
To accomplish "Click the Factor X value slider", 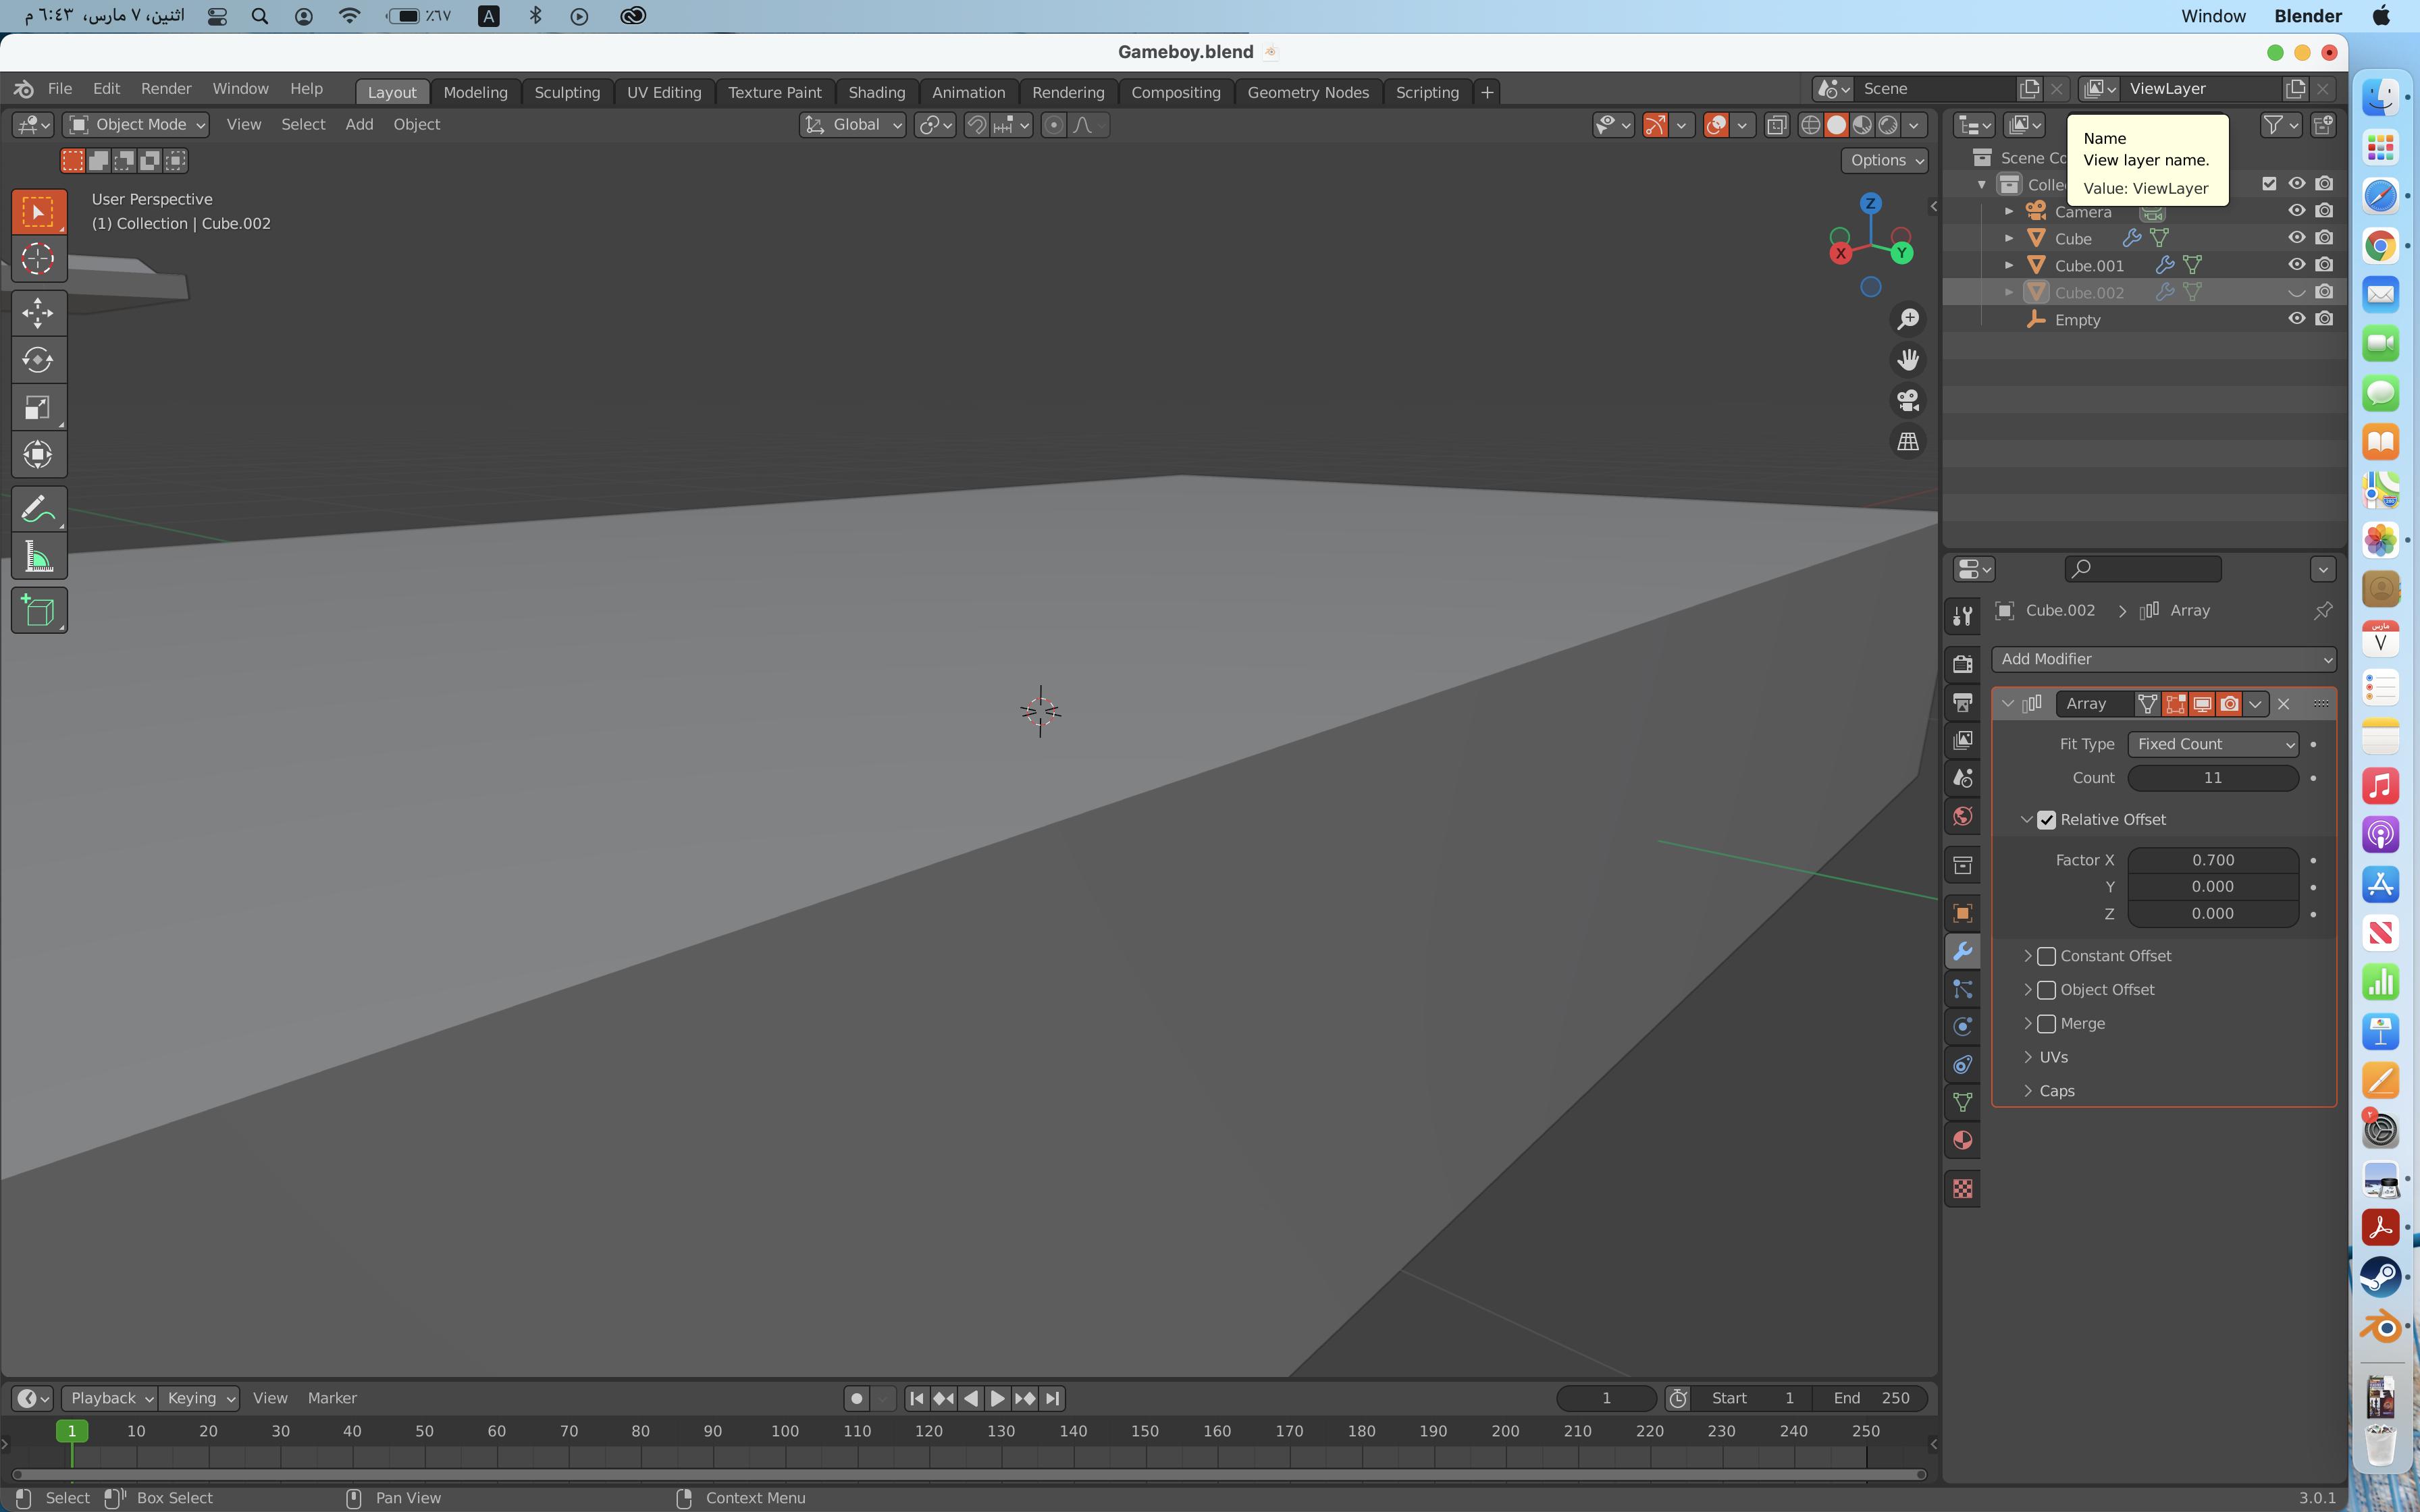I will [2212, 859].
